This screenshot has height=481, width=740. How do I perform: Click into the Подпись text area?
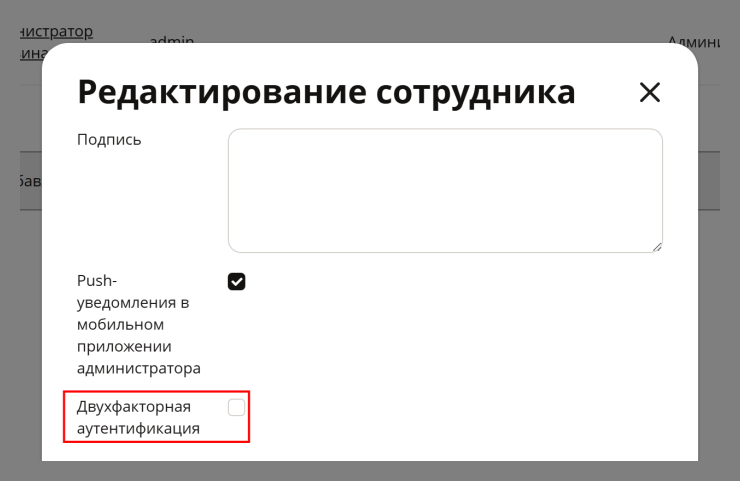pos(445,191)
